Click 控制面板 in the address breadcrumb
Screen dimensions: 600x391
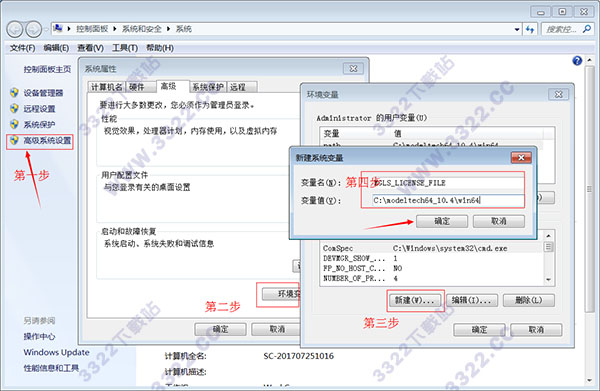(92, 29)
